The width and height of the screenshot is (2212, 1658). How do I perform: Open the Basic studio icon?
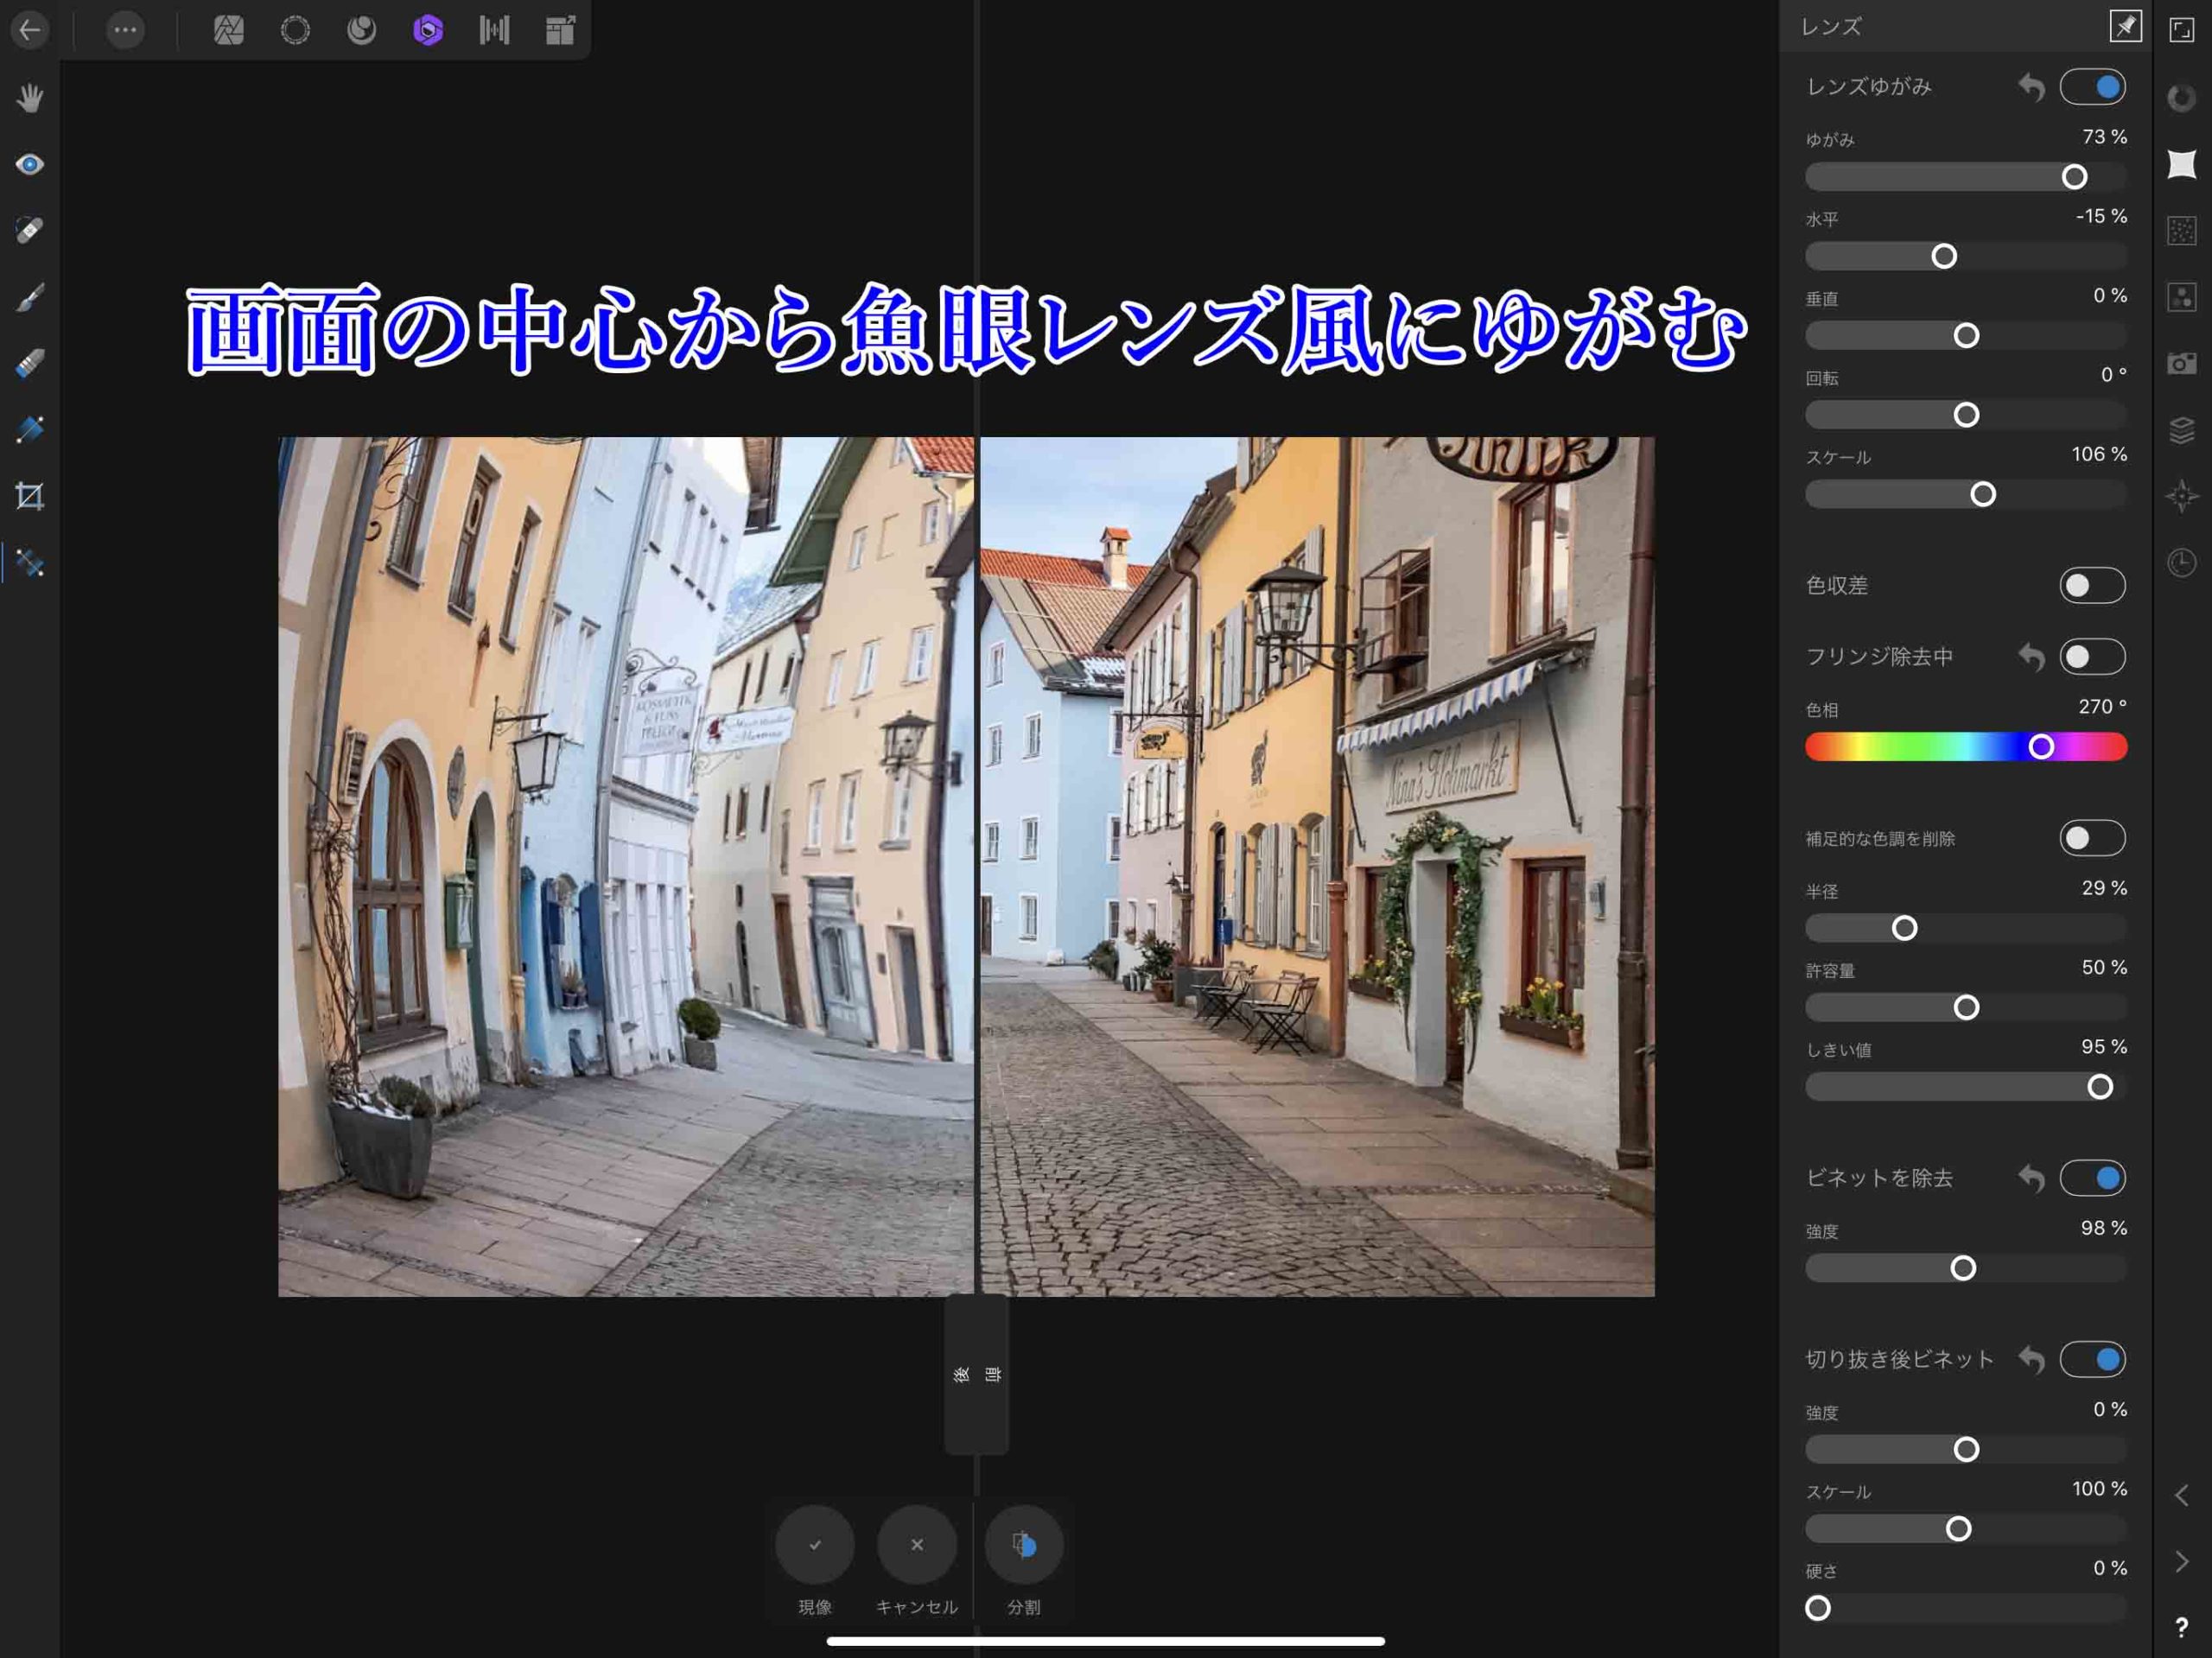[2182, 98]
